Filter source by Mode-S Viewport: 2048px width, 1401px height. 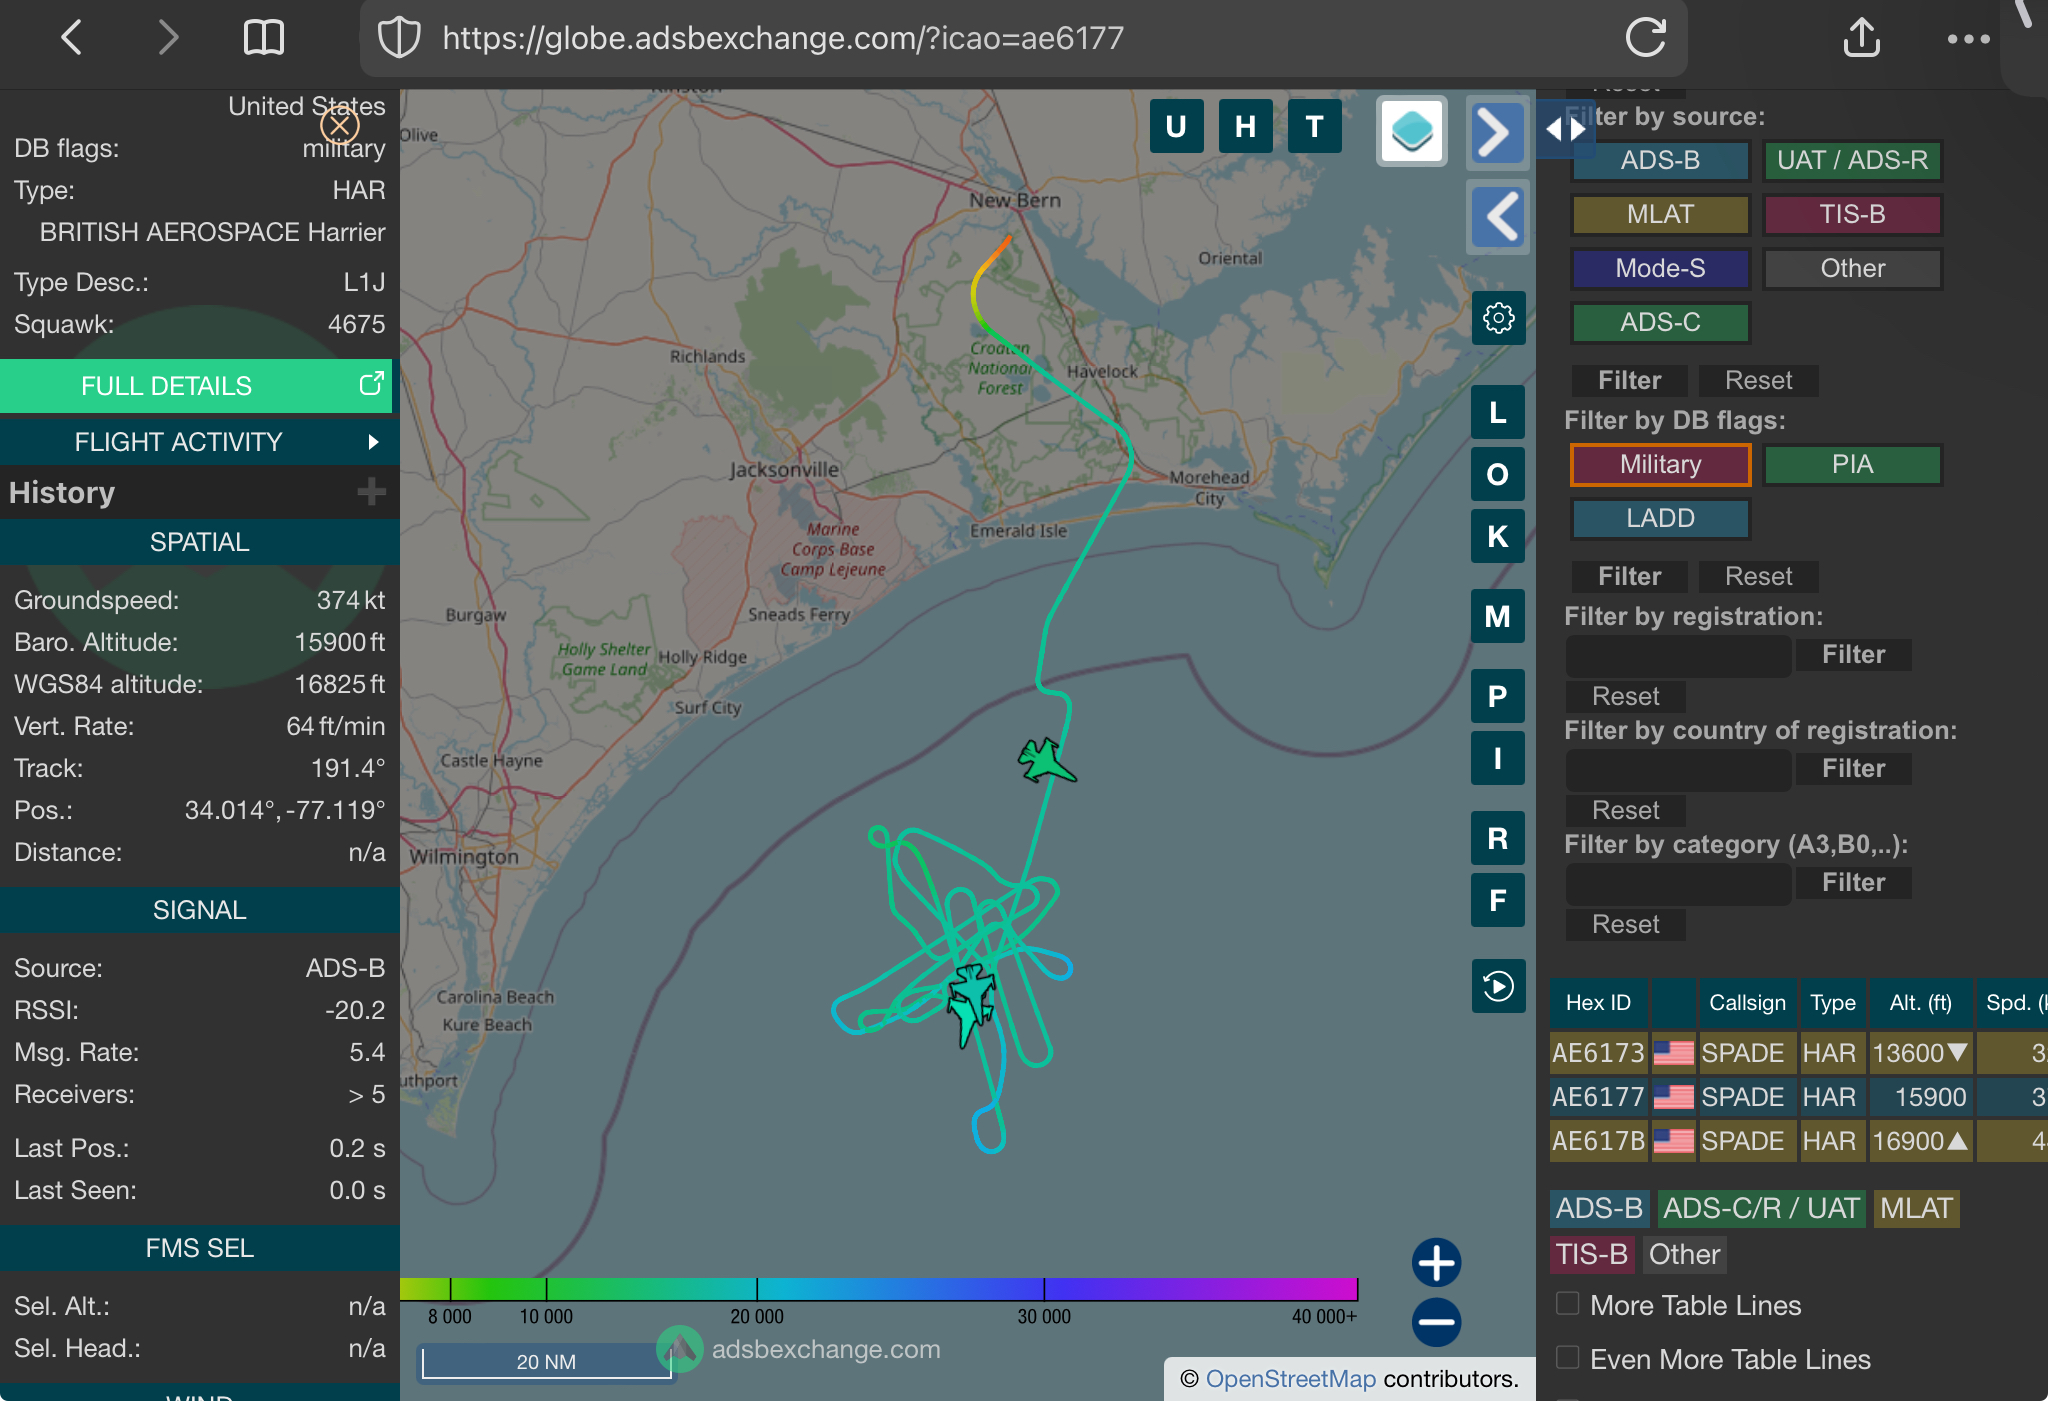1660,268
